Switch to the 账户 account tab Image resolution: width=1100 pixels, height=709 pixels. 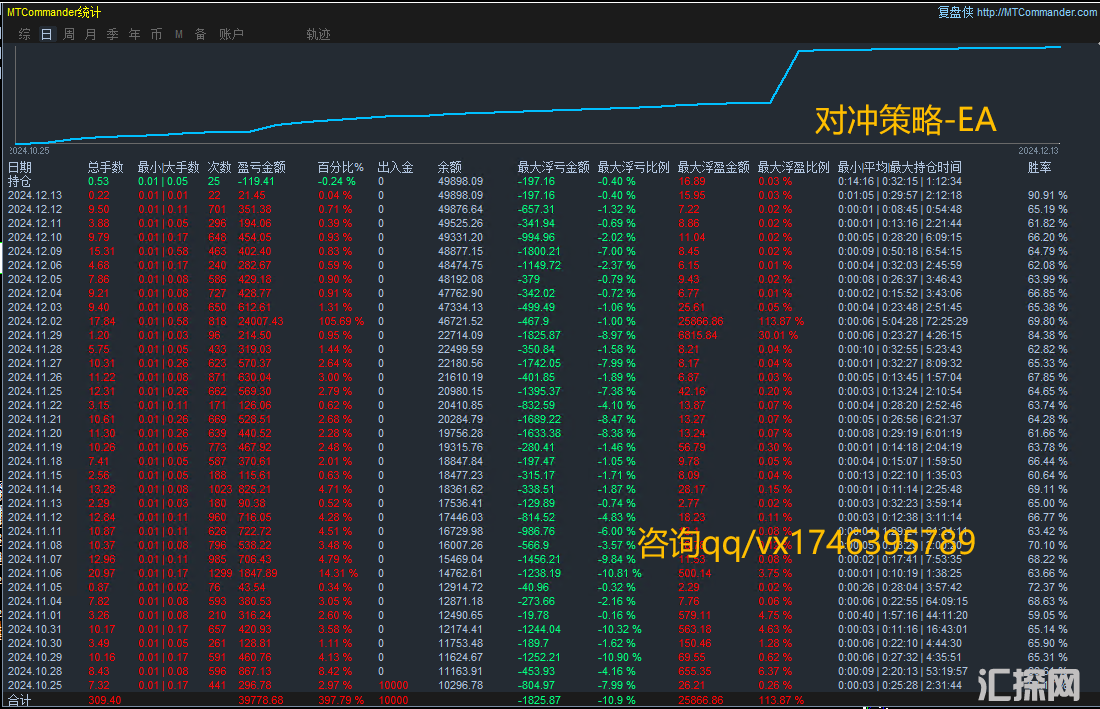231,34
